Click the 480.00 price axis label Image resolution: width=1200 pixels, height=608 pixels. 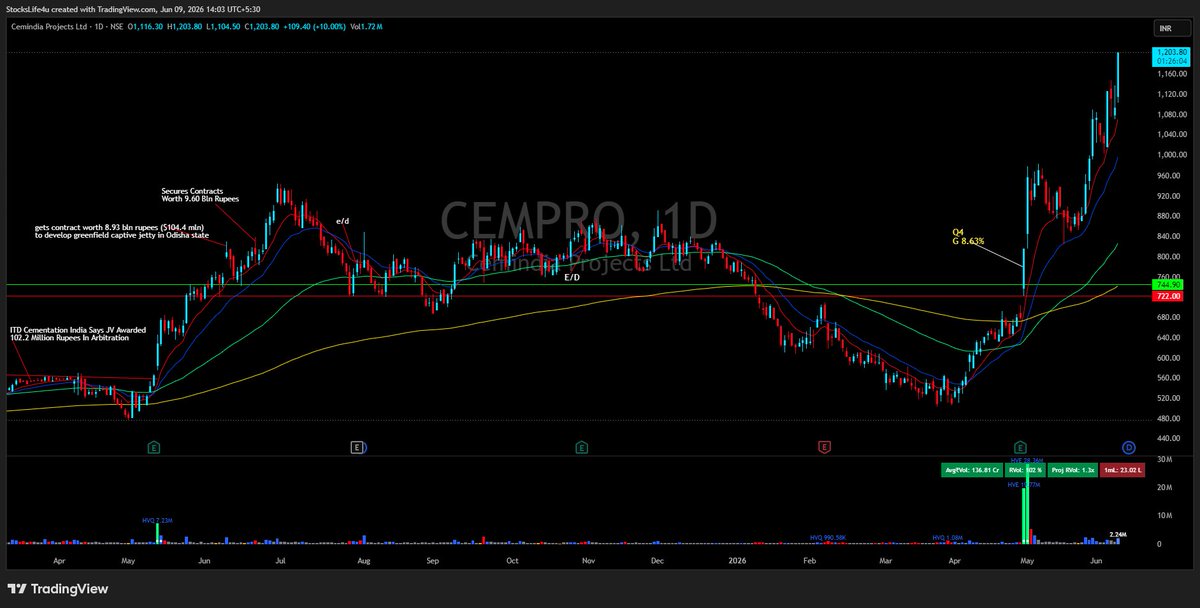[x=1167, y=419]
